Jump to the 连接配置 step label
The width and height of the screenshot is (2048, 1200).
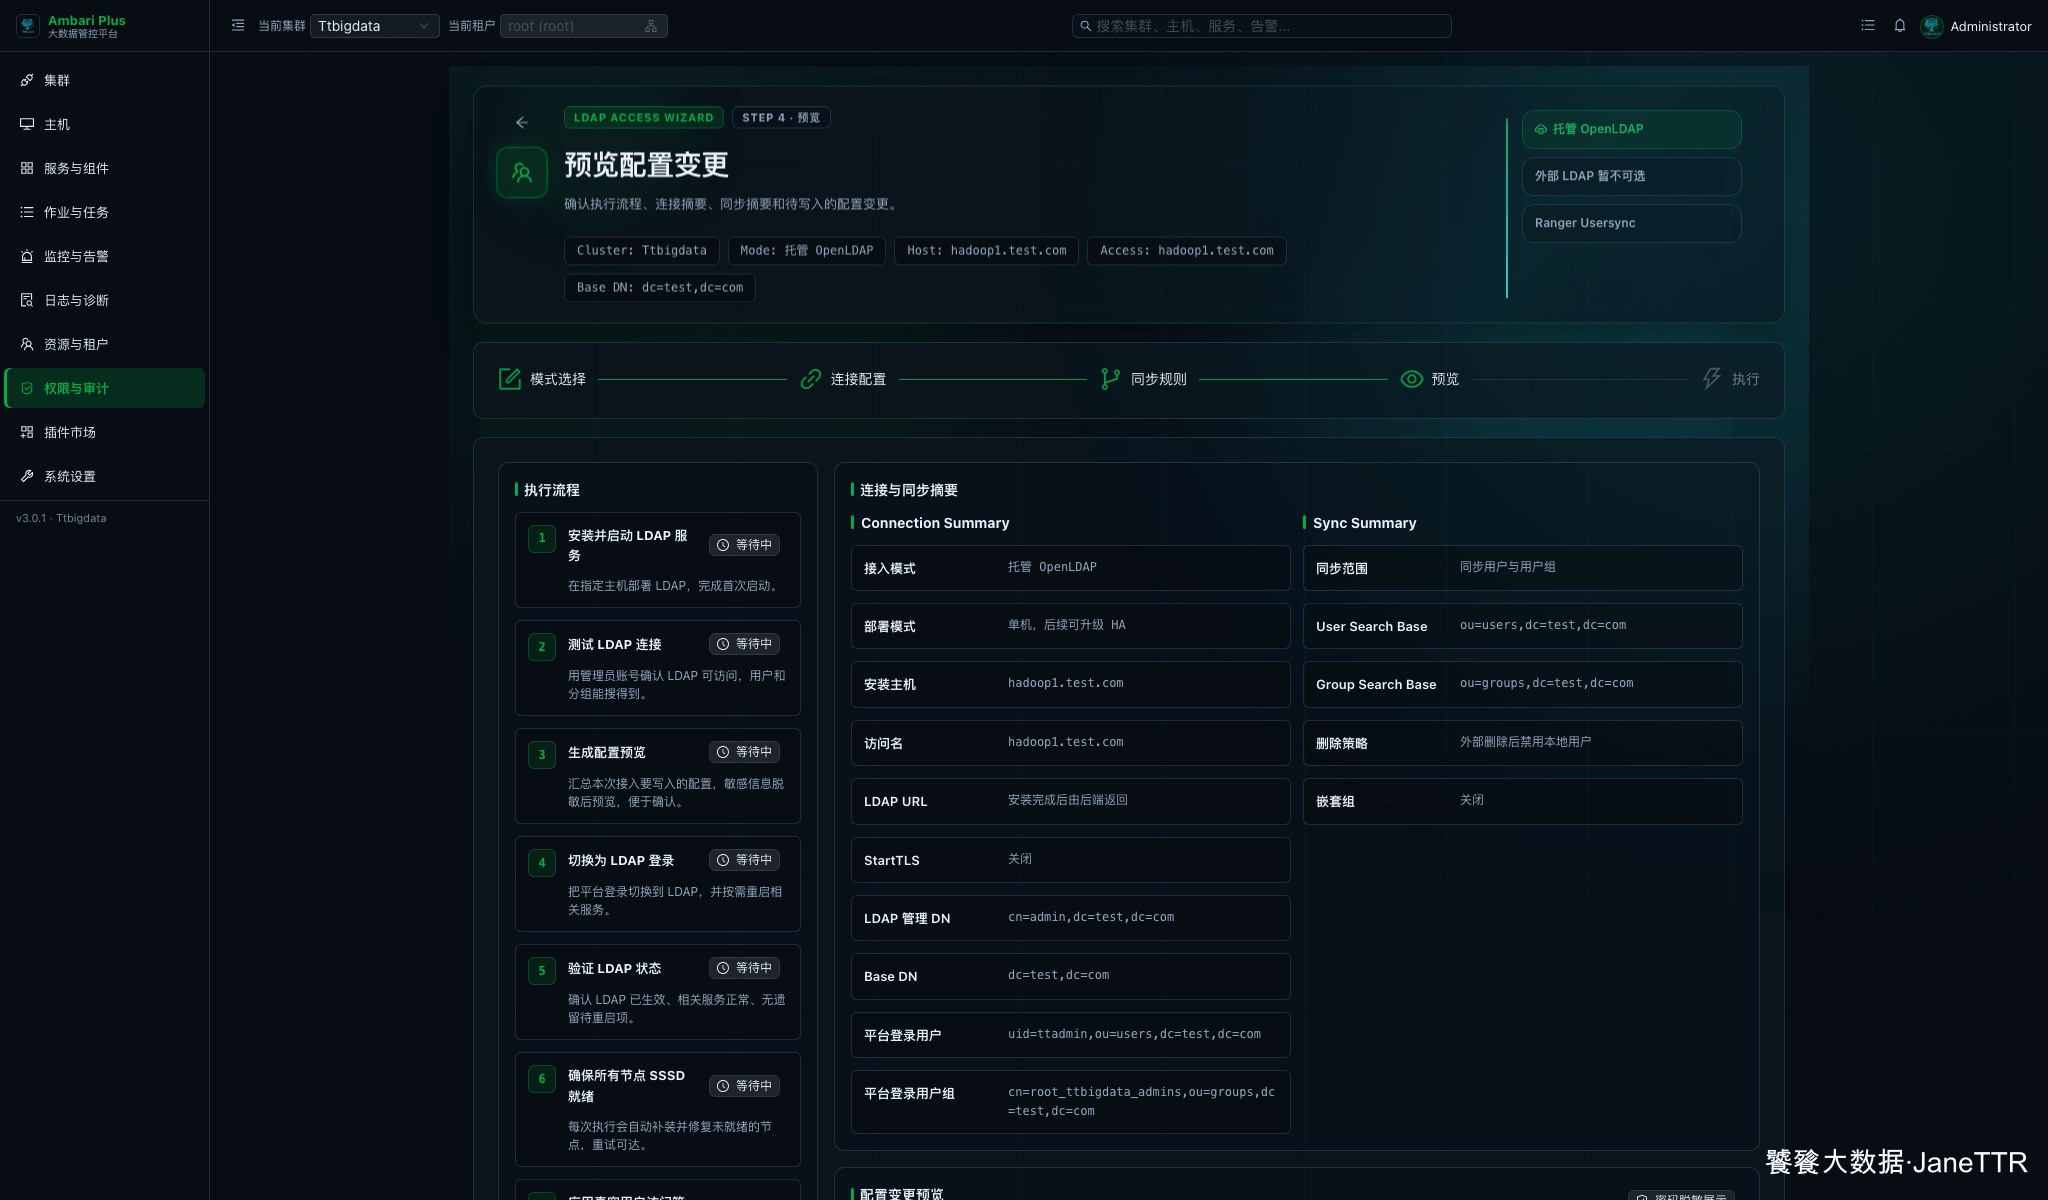(x=859, y=380)
